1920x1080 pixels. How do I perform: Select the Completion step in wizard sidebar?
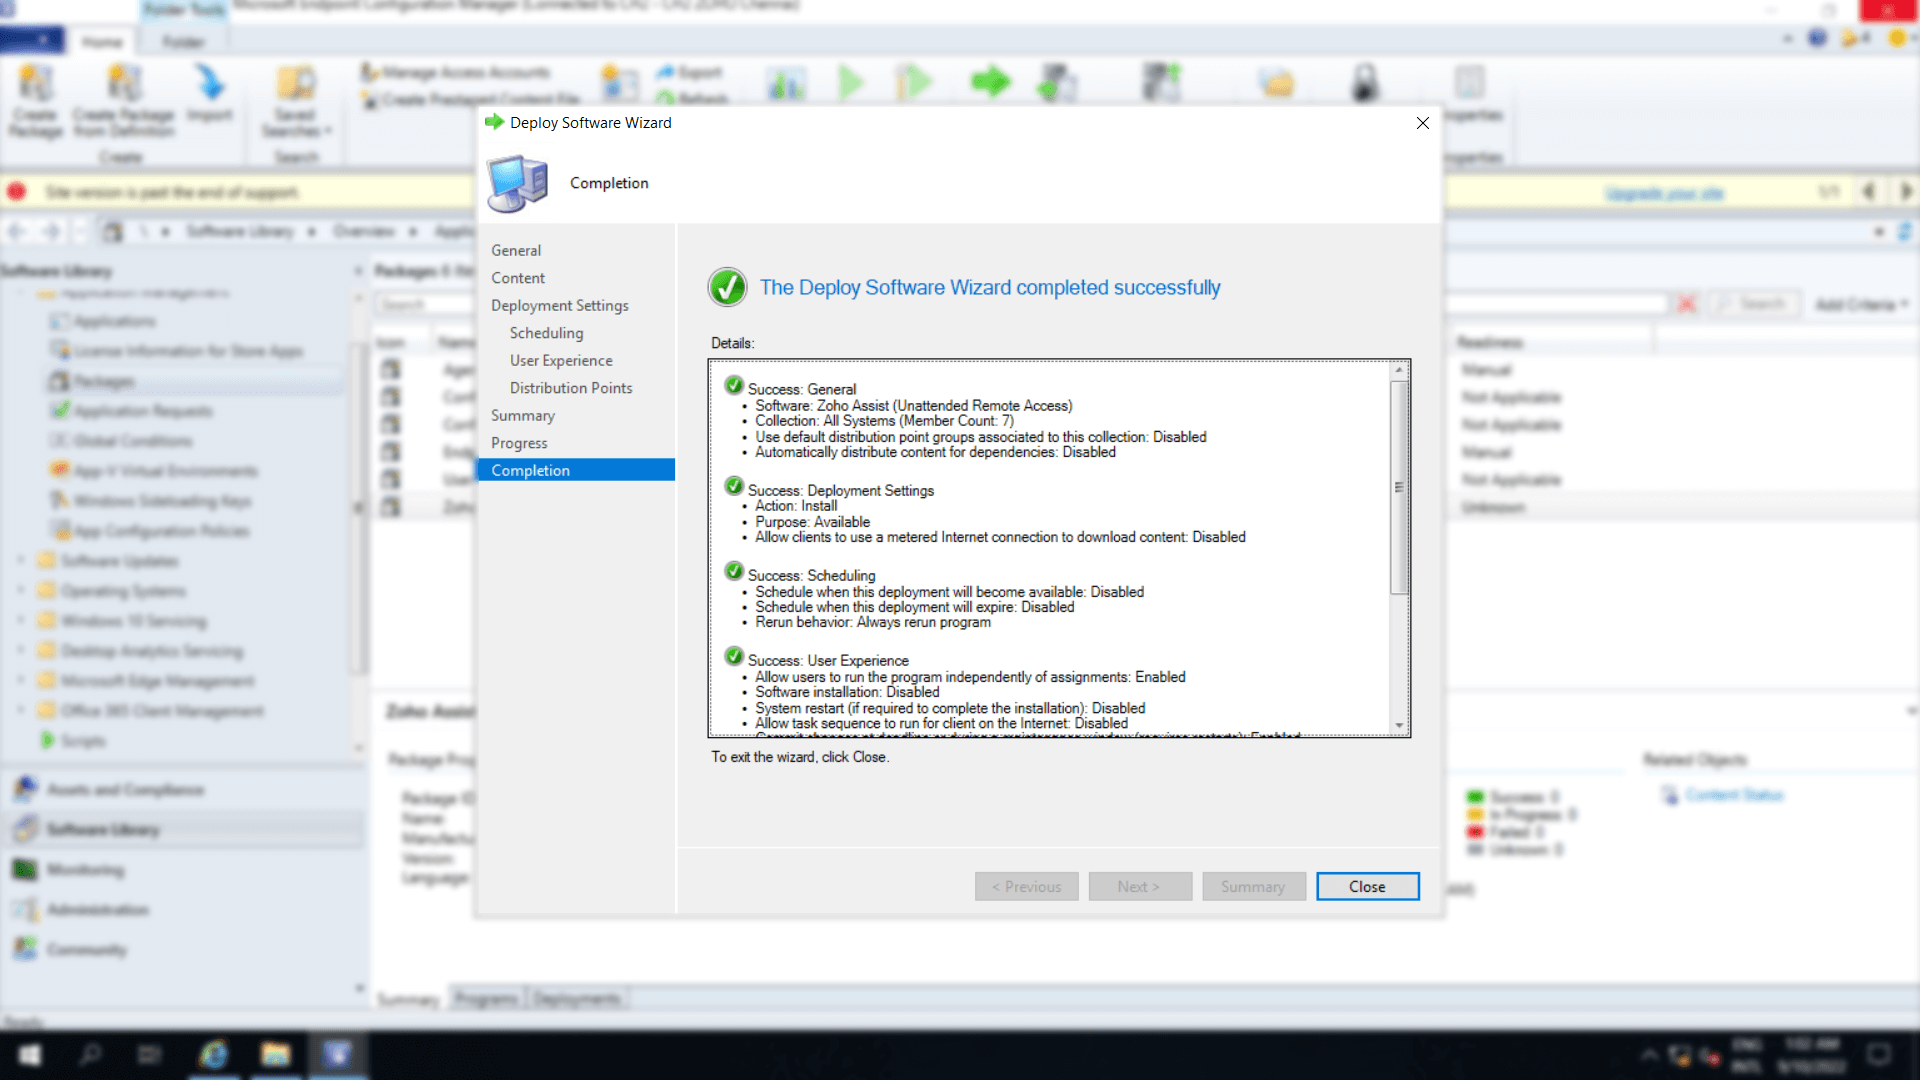click(x=530, y=470)
